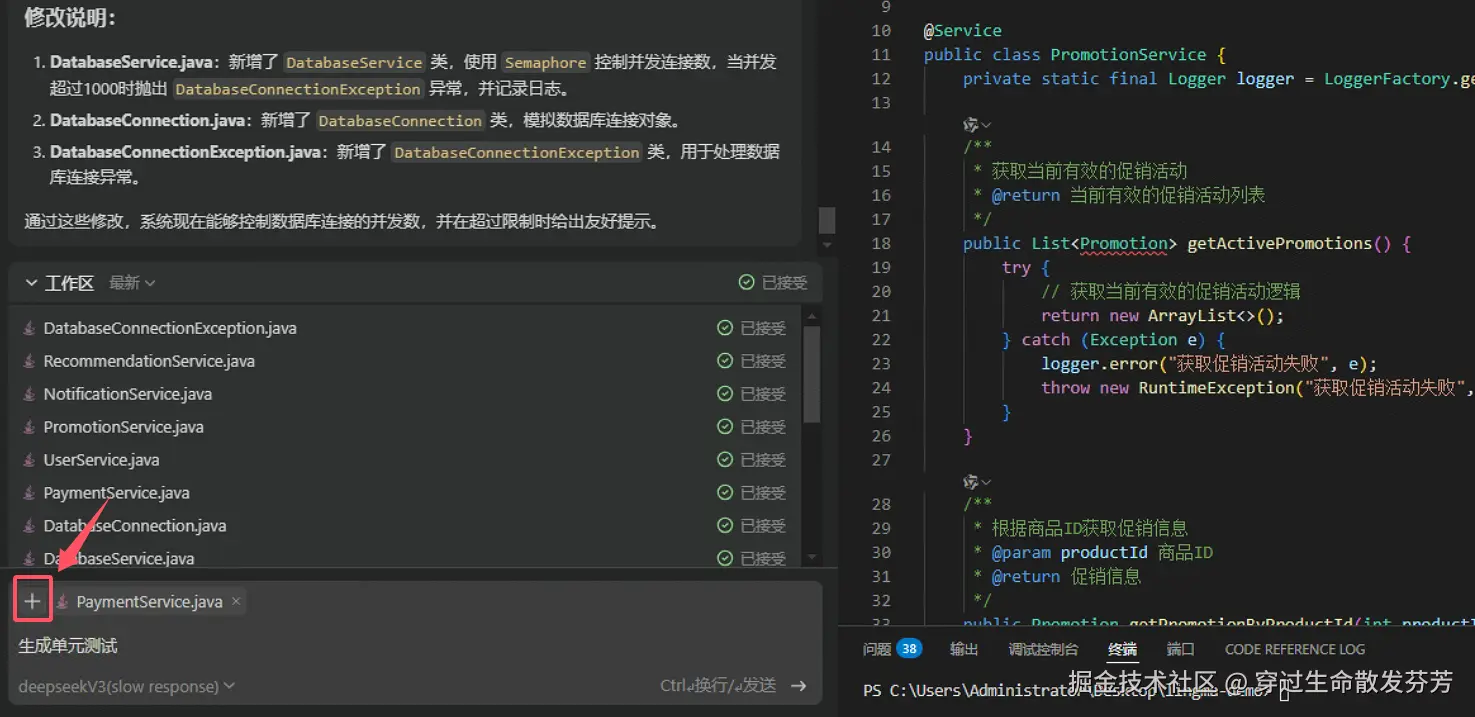Viewport: 1475px width, 717px height.
Task: Open NotificationService.java in workspace list
Action: (128, 394)
